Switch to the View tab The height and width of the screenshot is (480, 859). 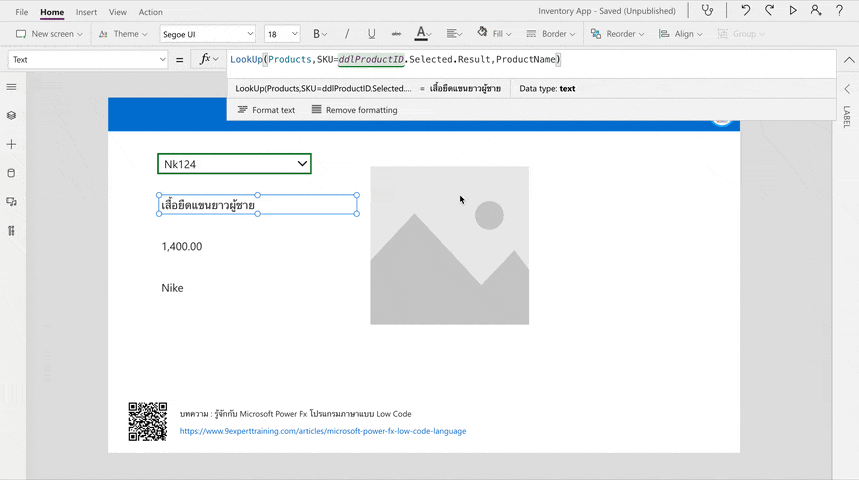pos(117,12)
